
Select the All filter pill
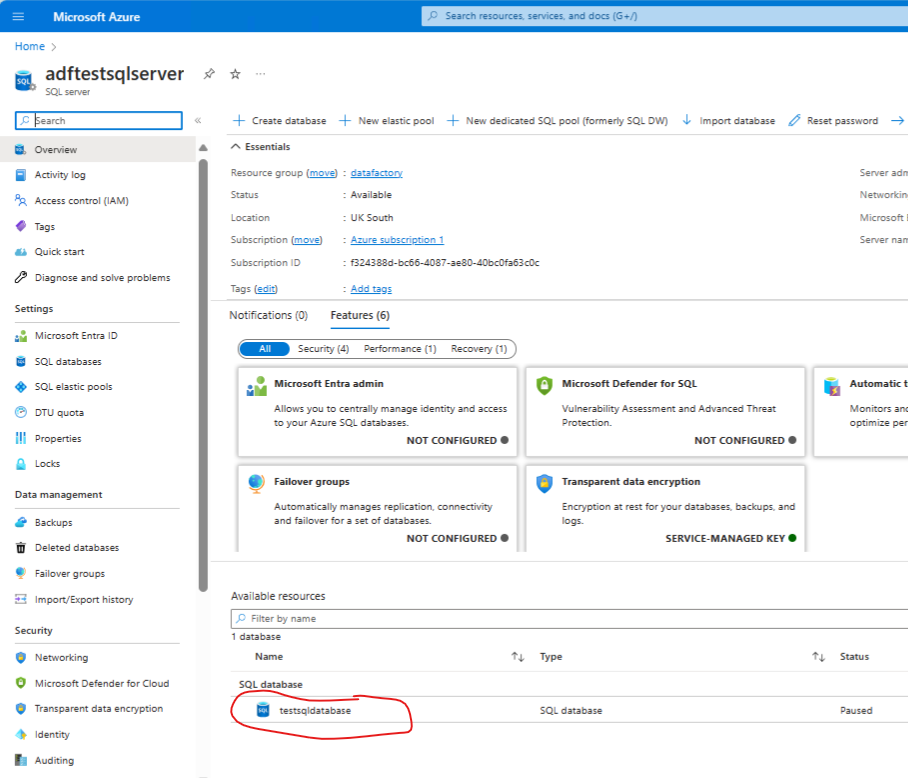pos(265,349)
